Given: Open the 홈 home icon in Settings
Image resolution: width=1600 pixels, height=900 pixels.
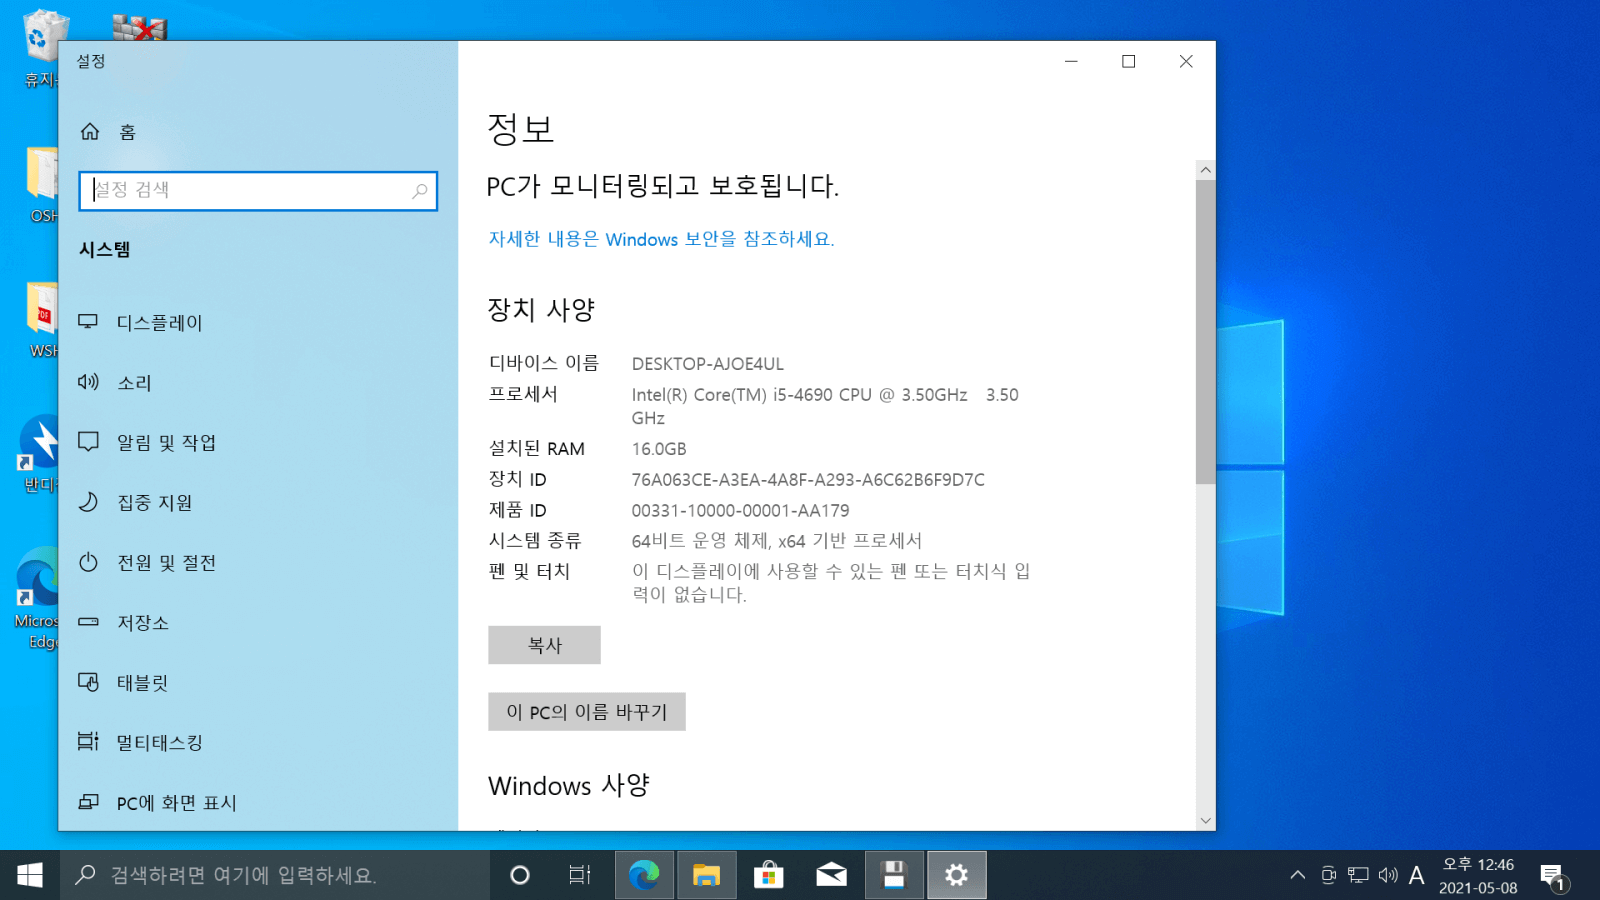Looking at the screenshot, I should [x=90, y=132].
